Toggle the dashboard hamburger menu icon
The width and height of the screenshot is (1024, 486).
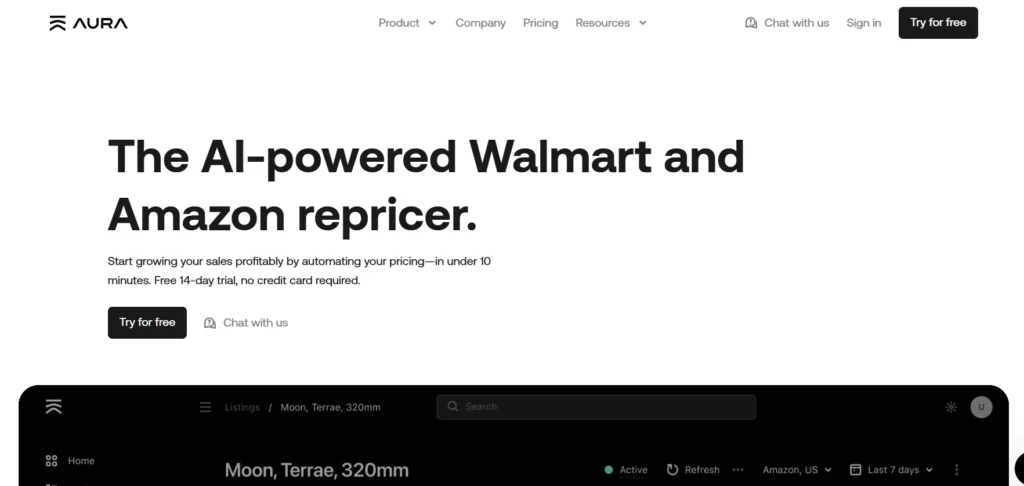205,407
